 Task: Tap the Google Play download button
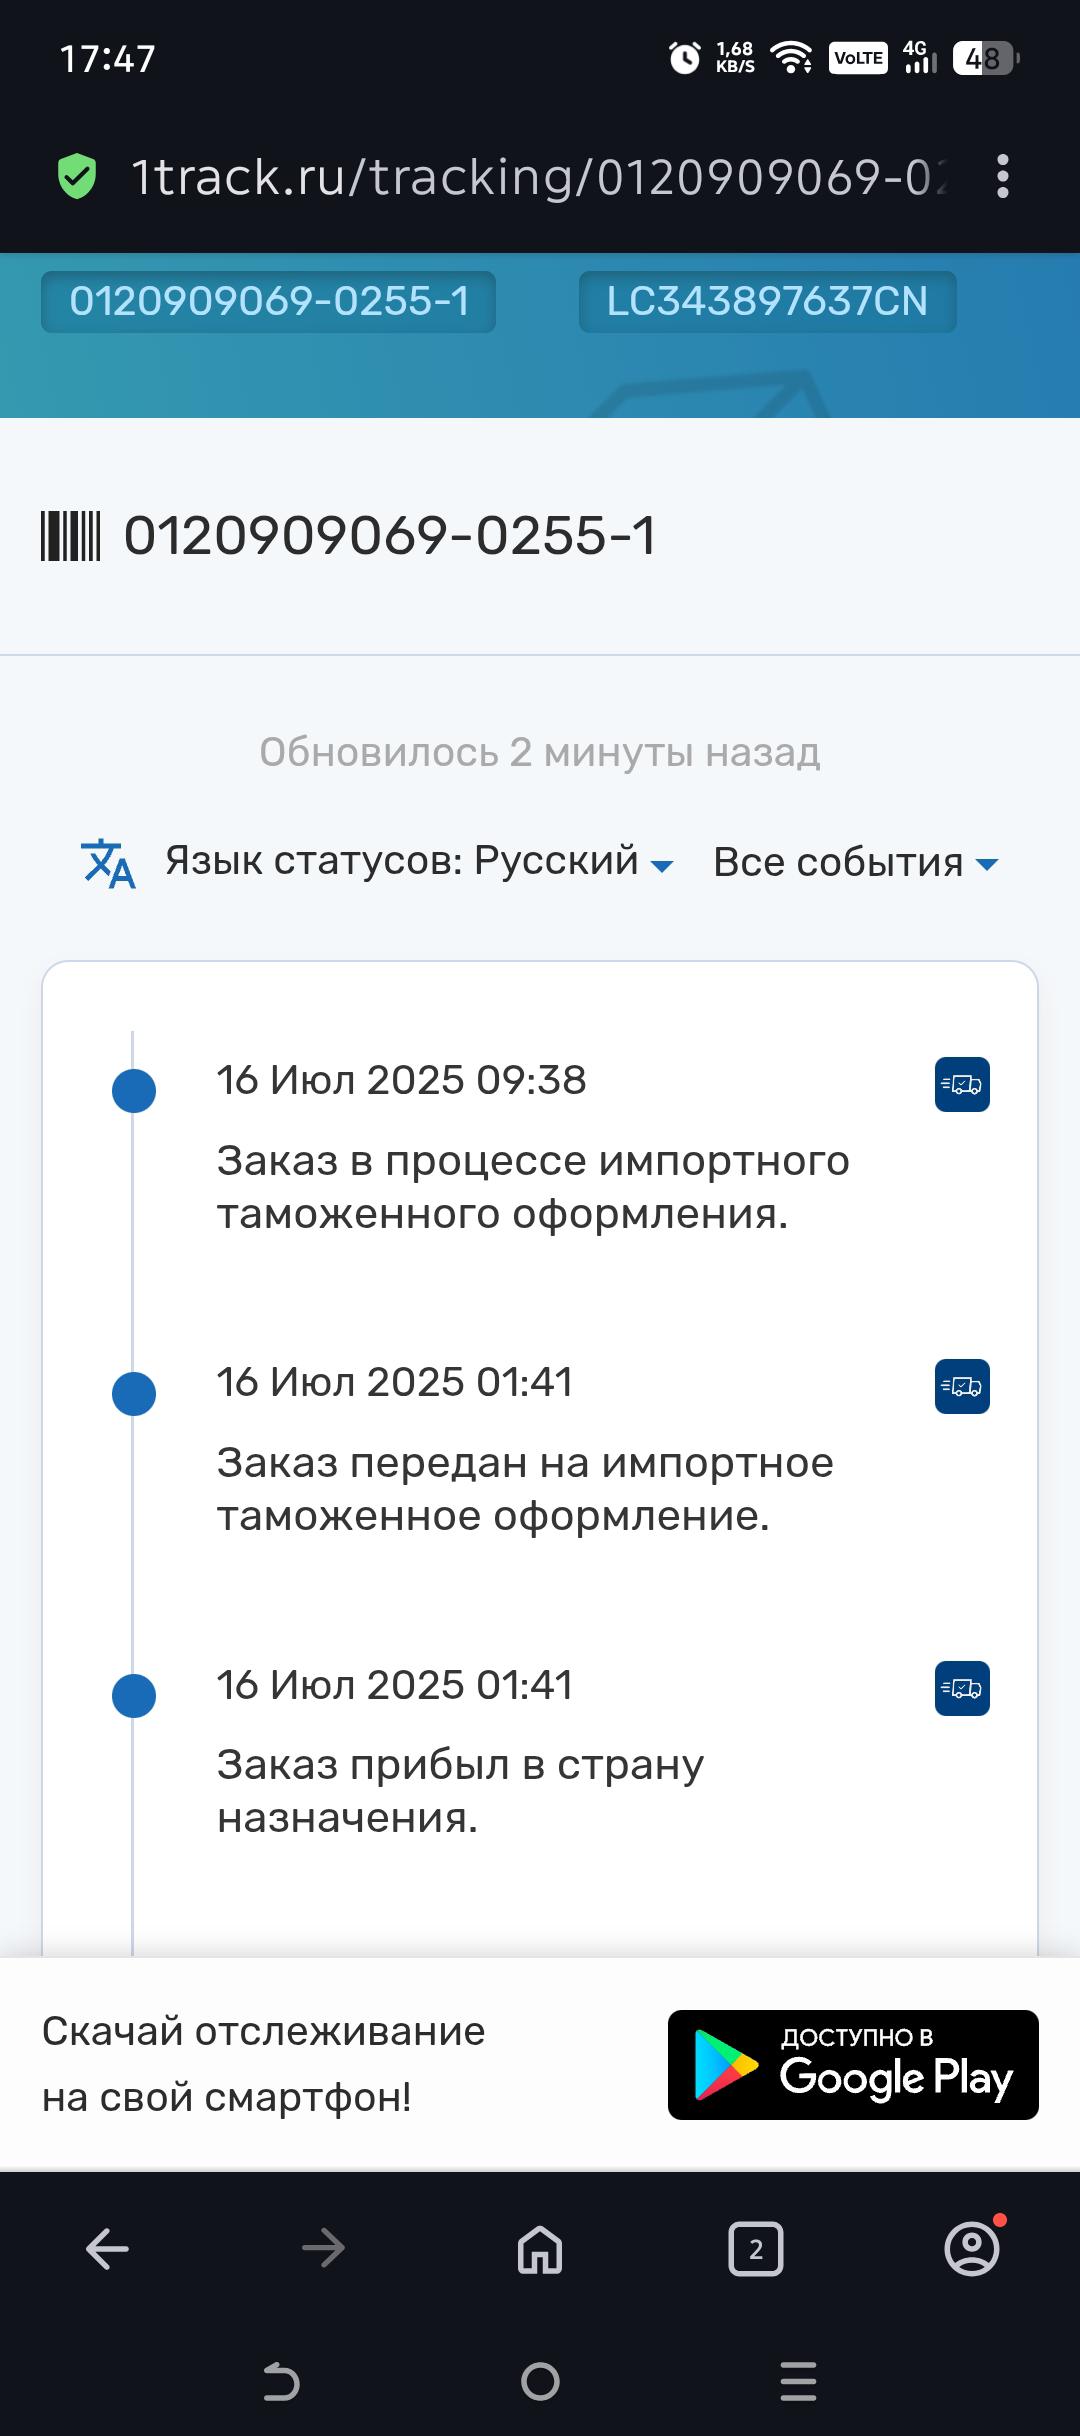853,2065
